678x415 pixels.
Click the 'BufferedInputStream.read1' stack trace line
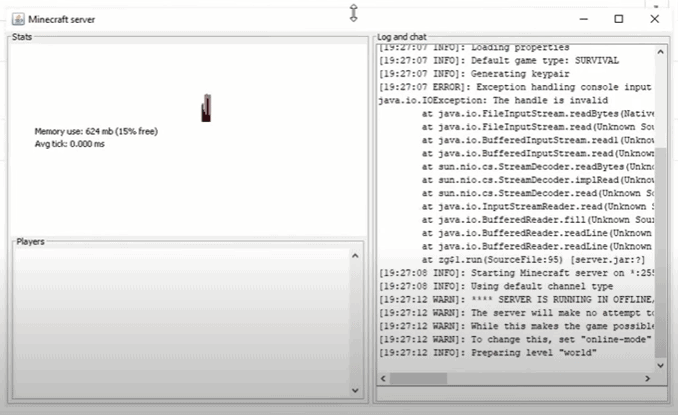click(537, 140)
